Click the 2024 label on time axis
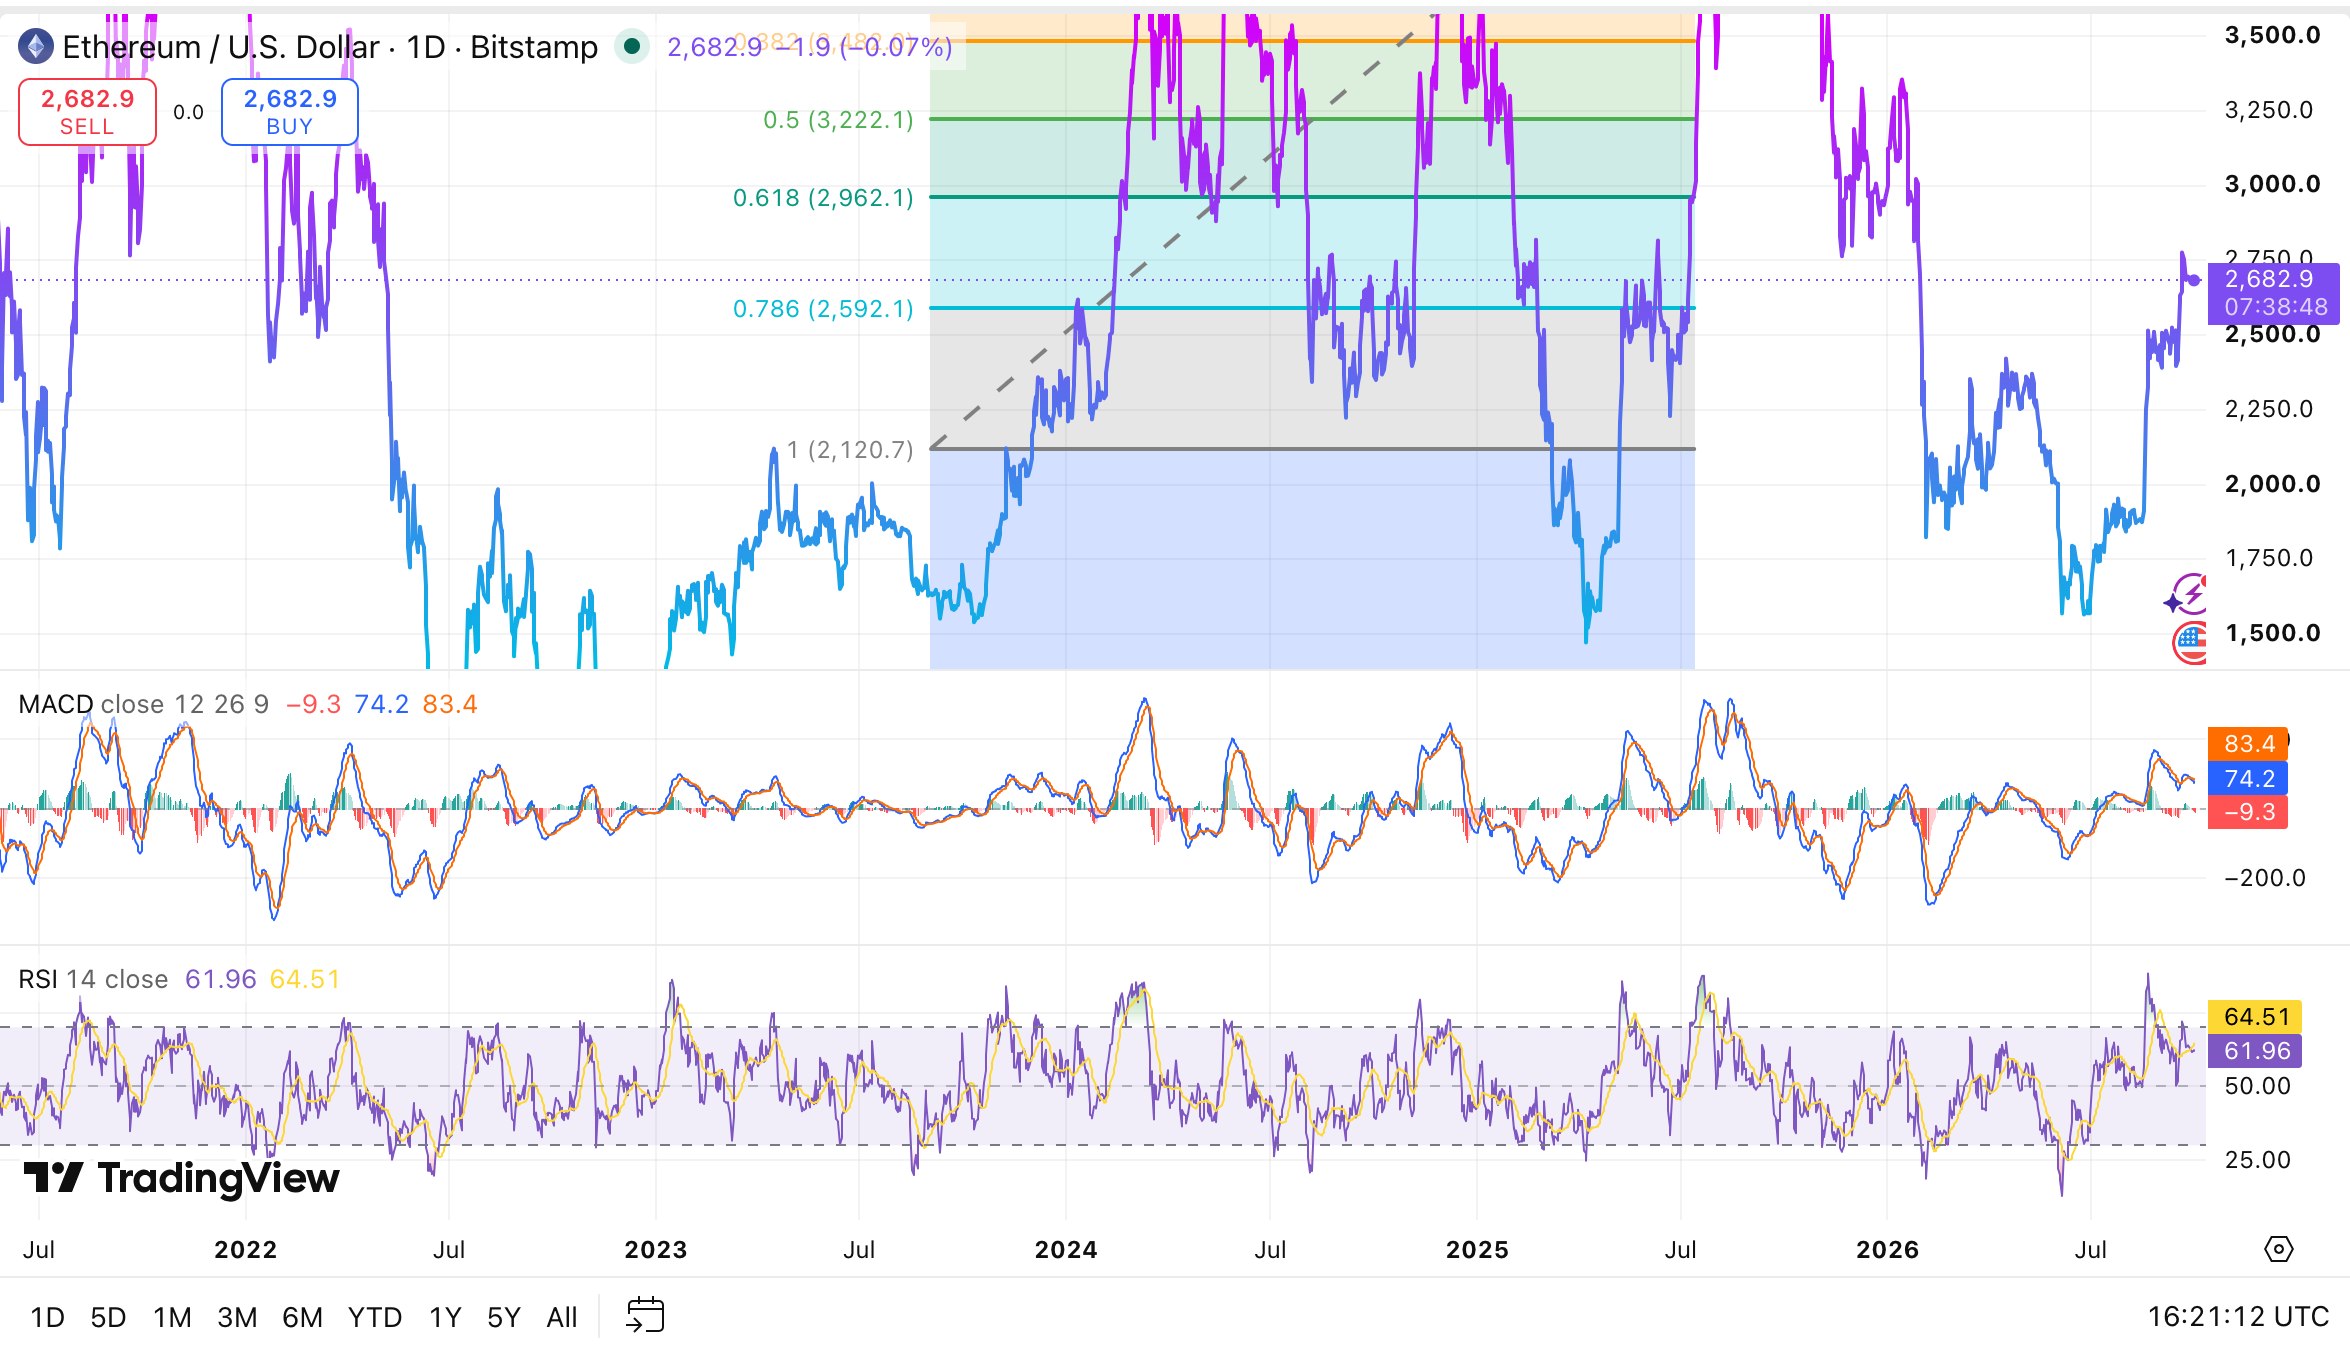 point(1066,1249)
